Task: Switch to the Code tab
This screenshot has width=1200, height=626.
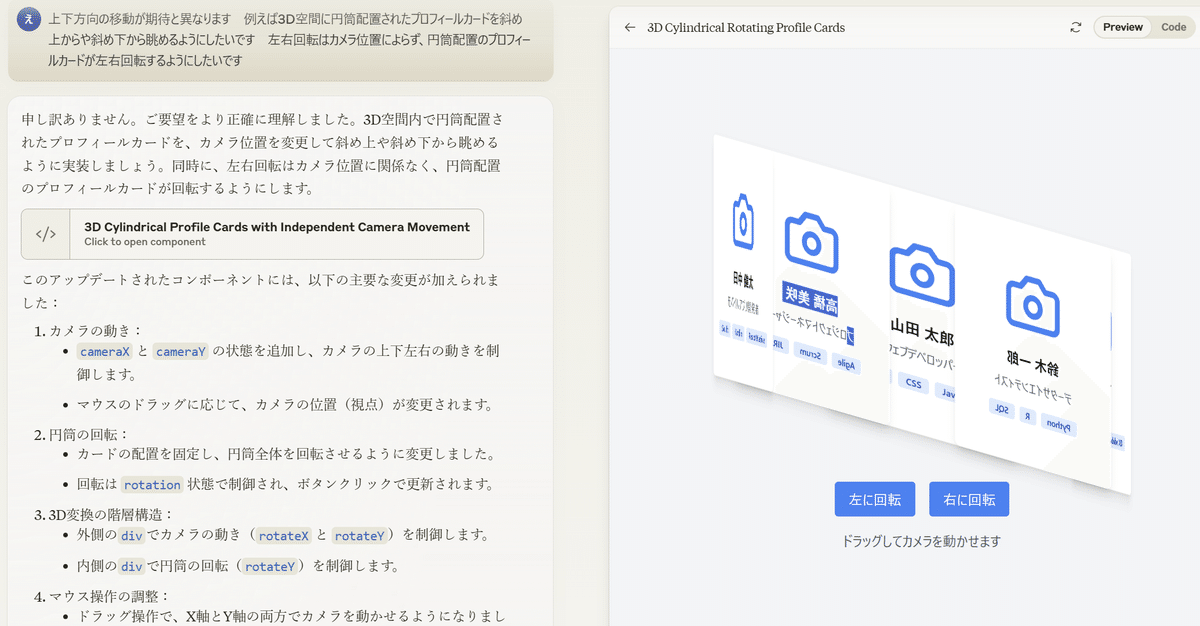Action: click(1173, 28)
